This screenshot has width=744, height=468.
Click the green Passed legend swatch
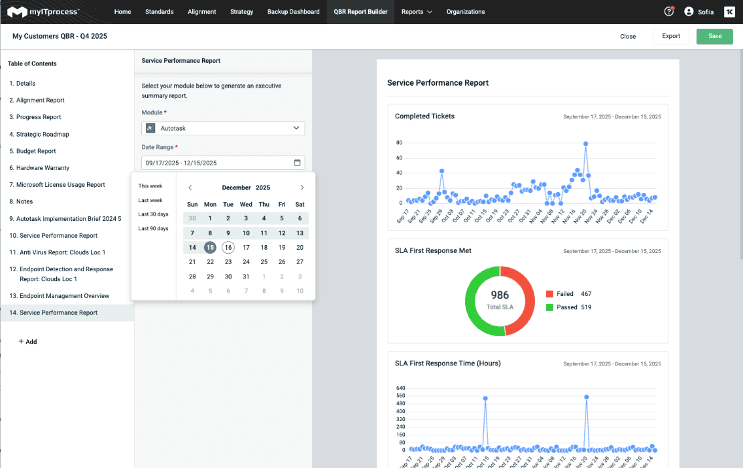tap(549, 307)
